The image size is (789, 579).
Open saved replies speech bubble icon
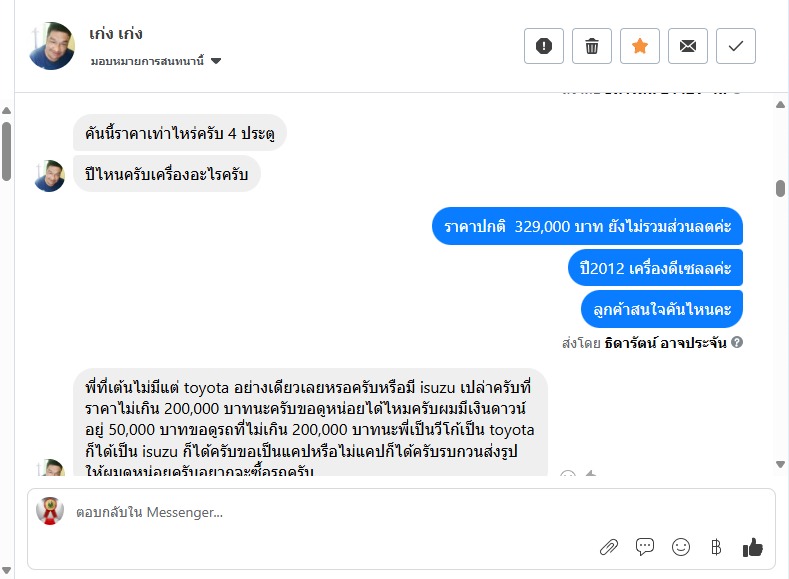[x=645, y=547]
